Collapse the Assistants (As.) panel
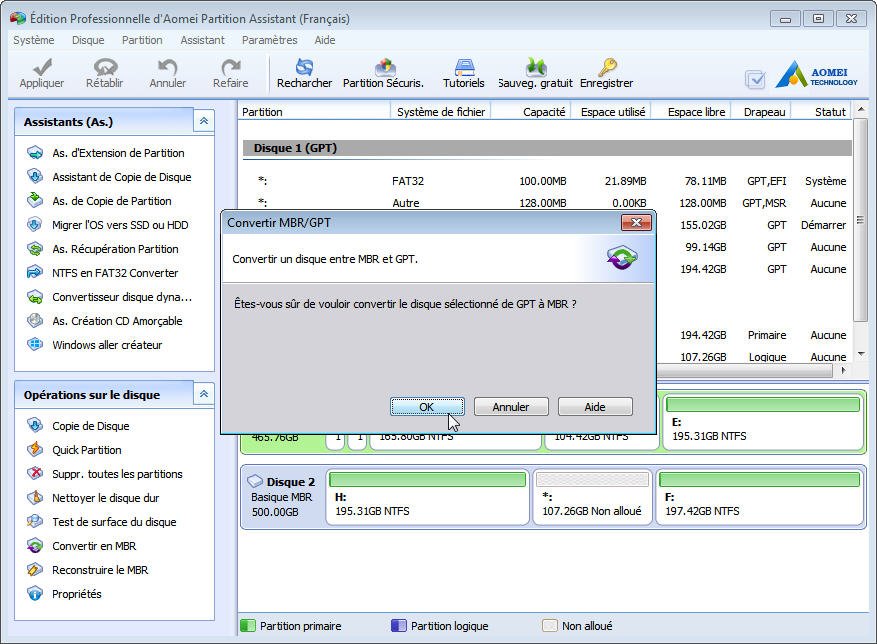The image size is (877, 644). point(204,121)
